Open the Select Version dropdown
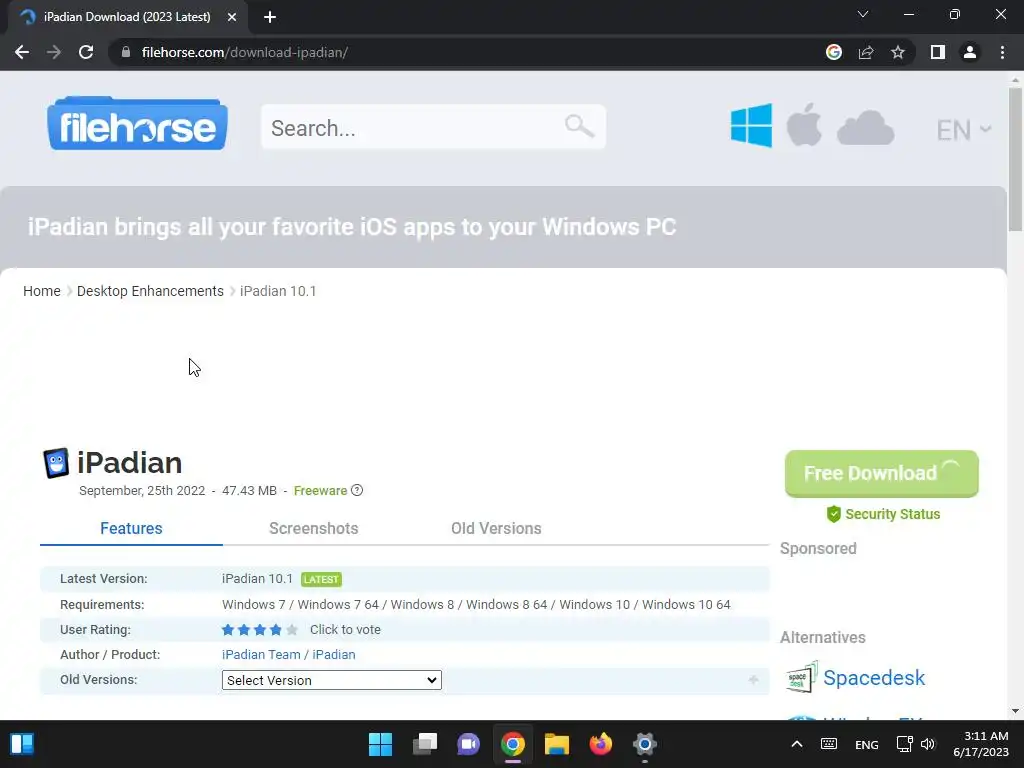Image resolution: width=1024 pixels, height=768 pixels. tap(332, 680)
